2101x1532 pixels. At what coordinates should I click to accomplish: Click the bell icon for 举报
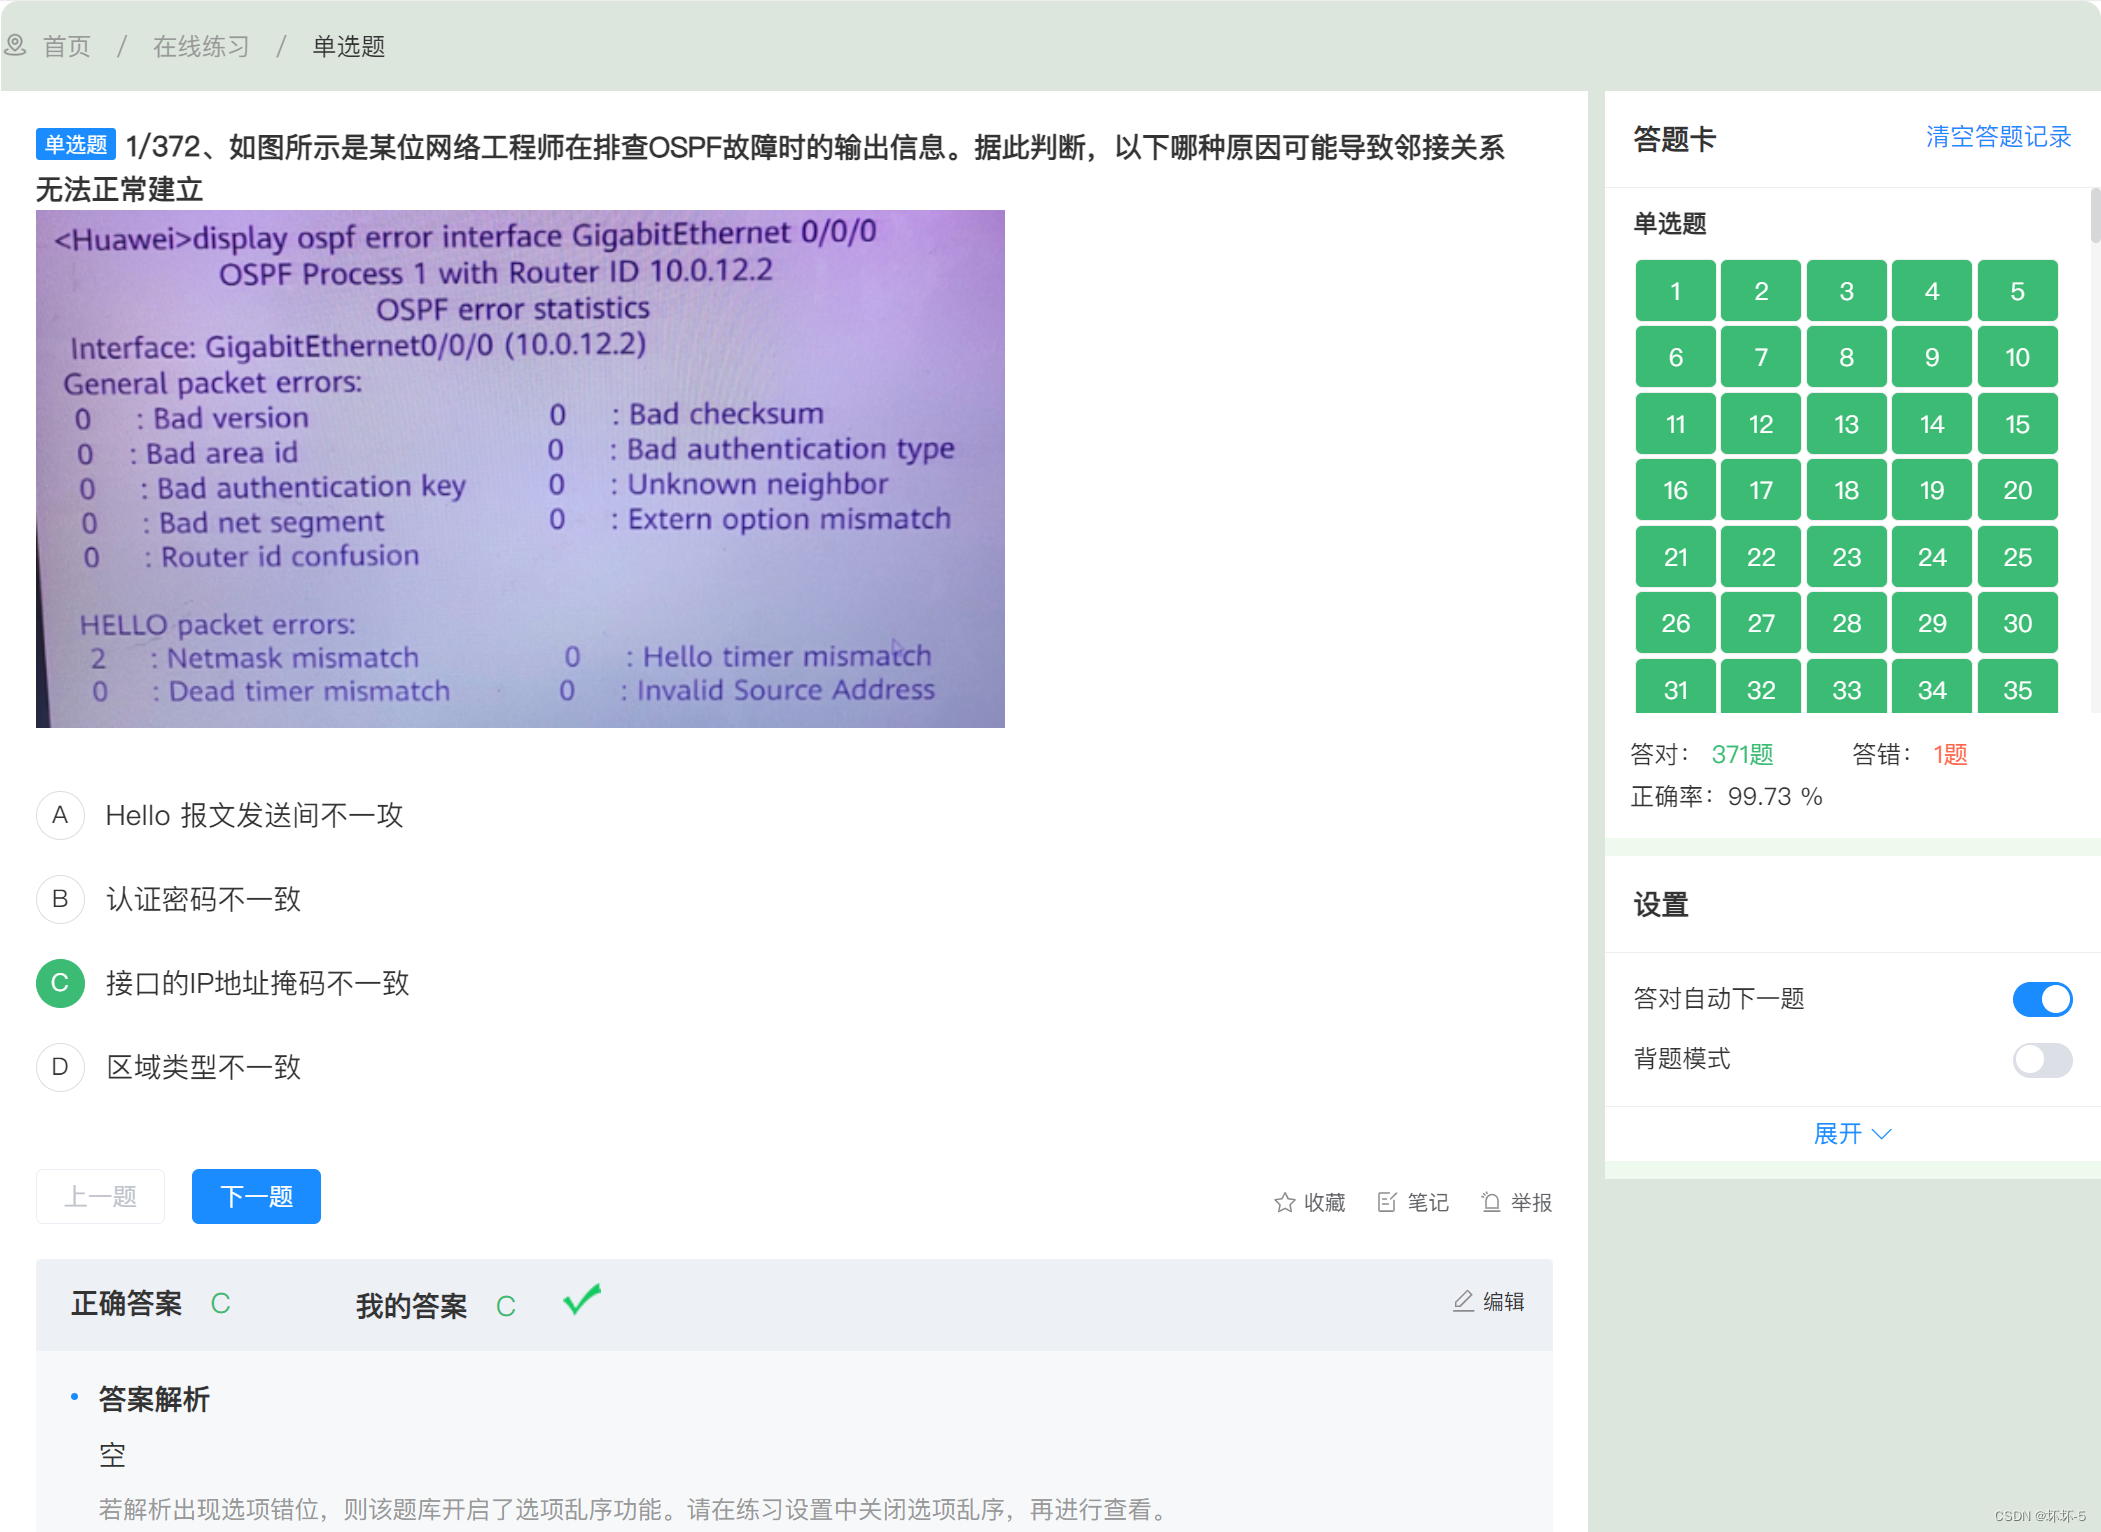pyautogui.click(x=1491, y=1202)
